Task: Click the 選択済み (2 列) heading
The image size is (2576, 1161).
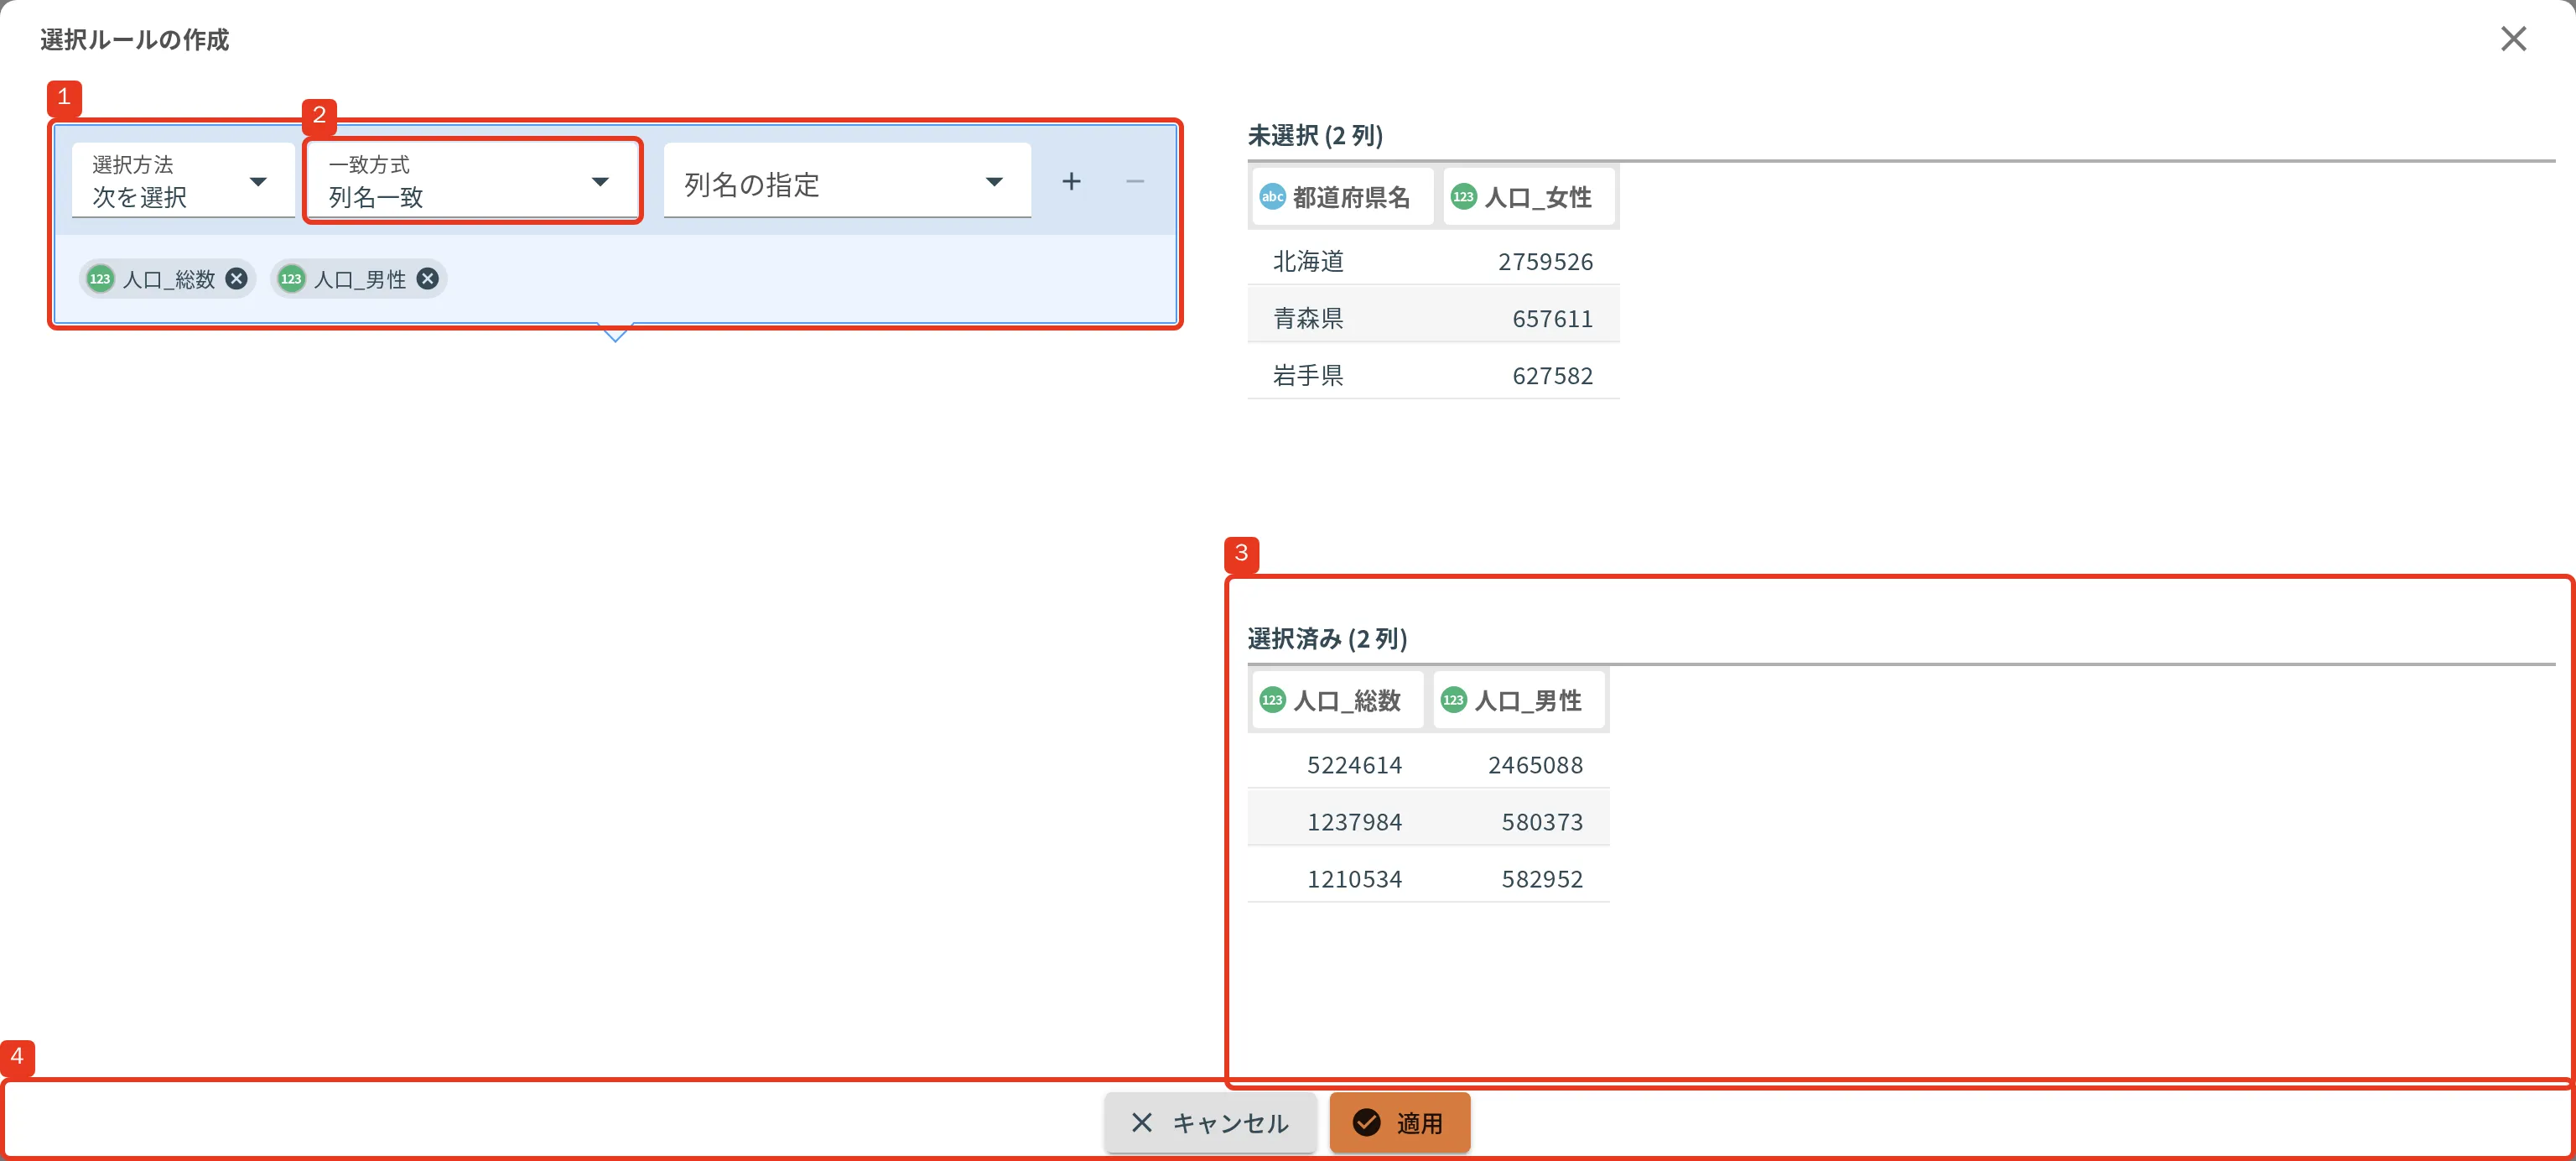Action: (x=1327, y=638)
